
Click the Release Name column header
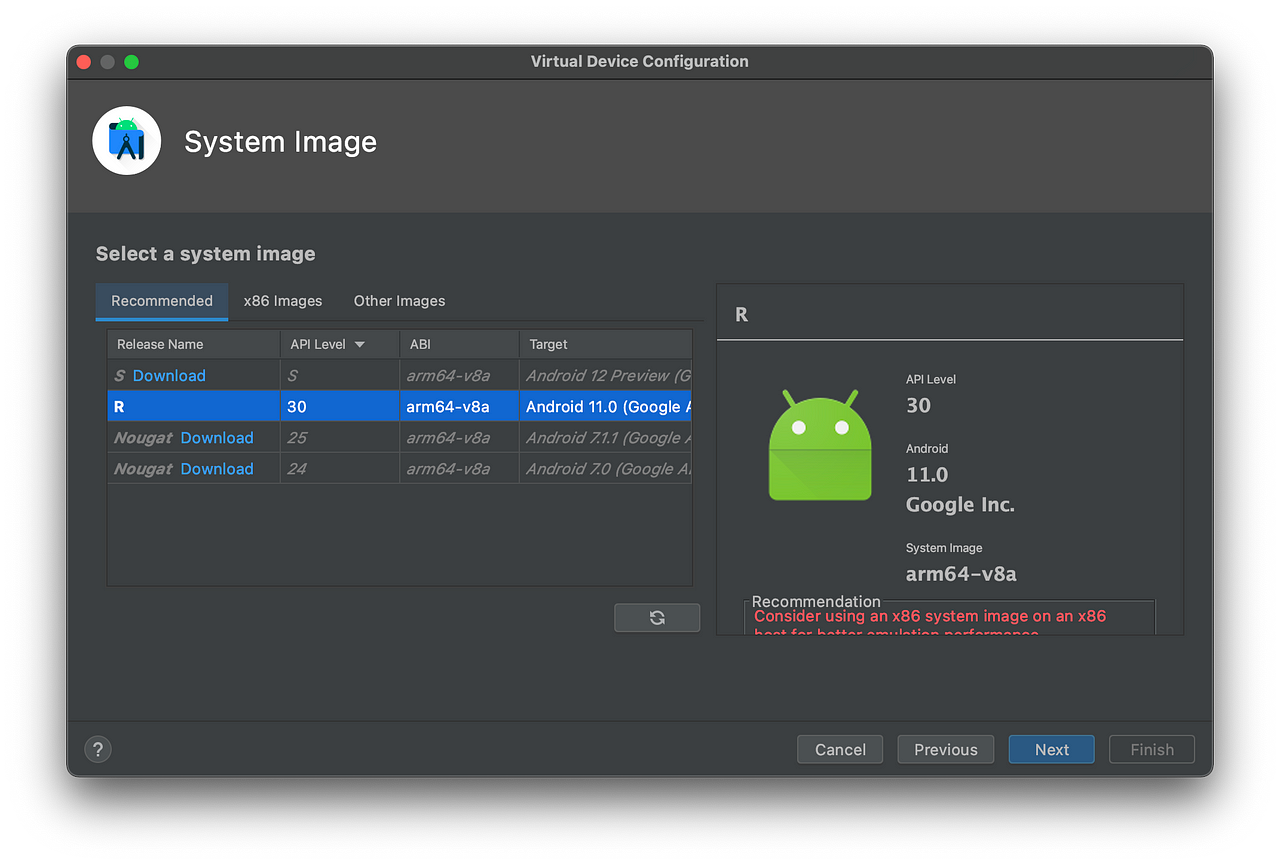[194, 344]
